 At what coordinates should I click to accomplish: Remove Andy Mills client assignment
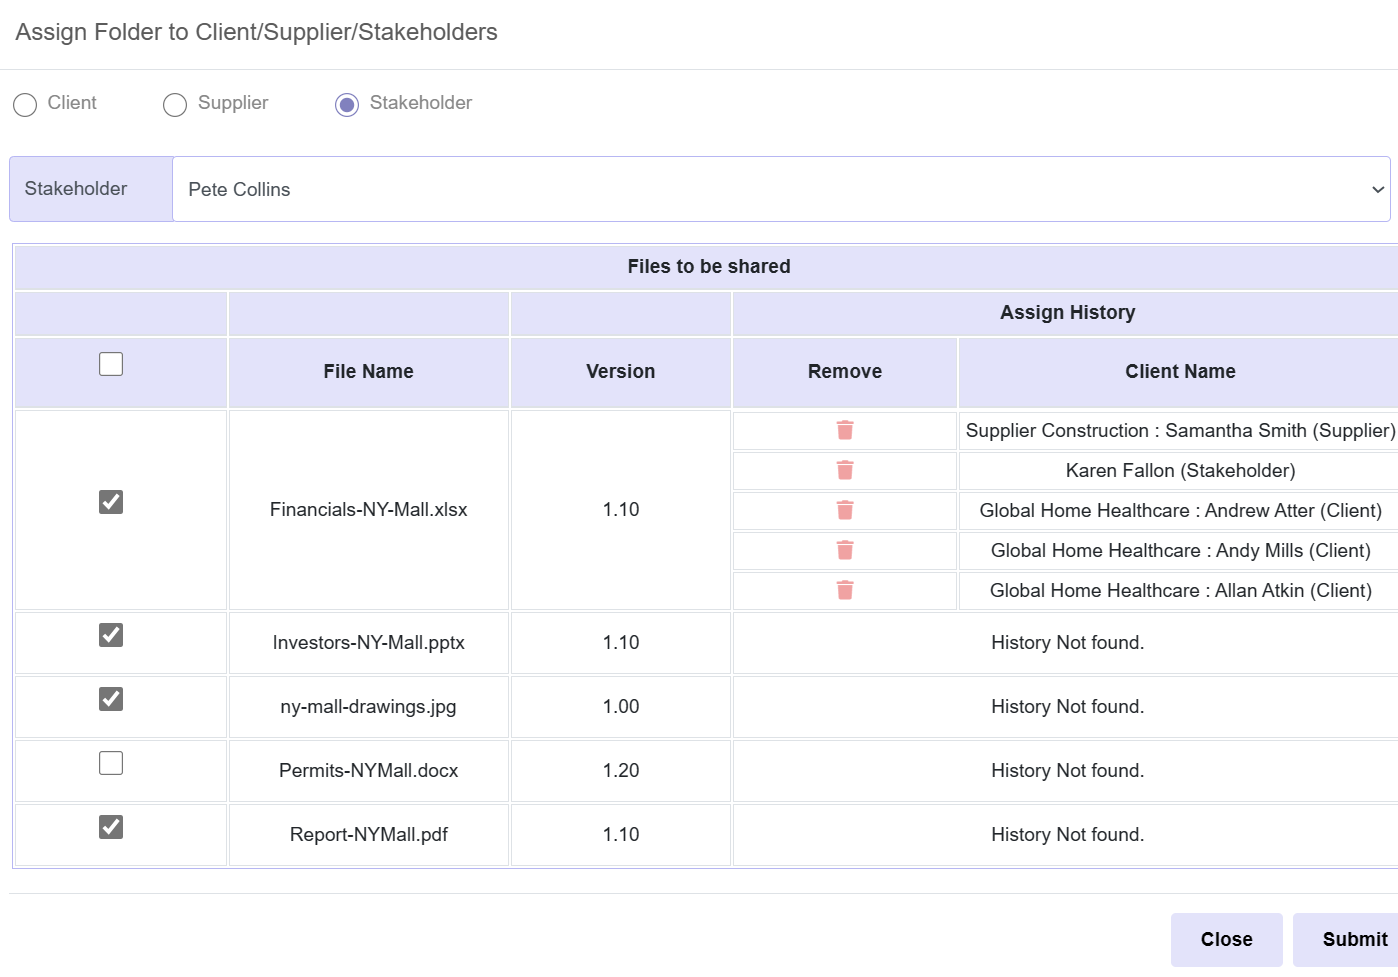(845, 550)
